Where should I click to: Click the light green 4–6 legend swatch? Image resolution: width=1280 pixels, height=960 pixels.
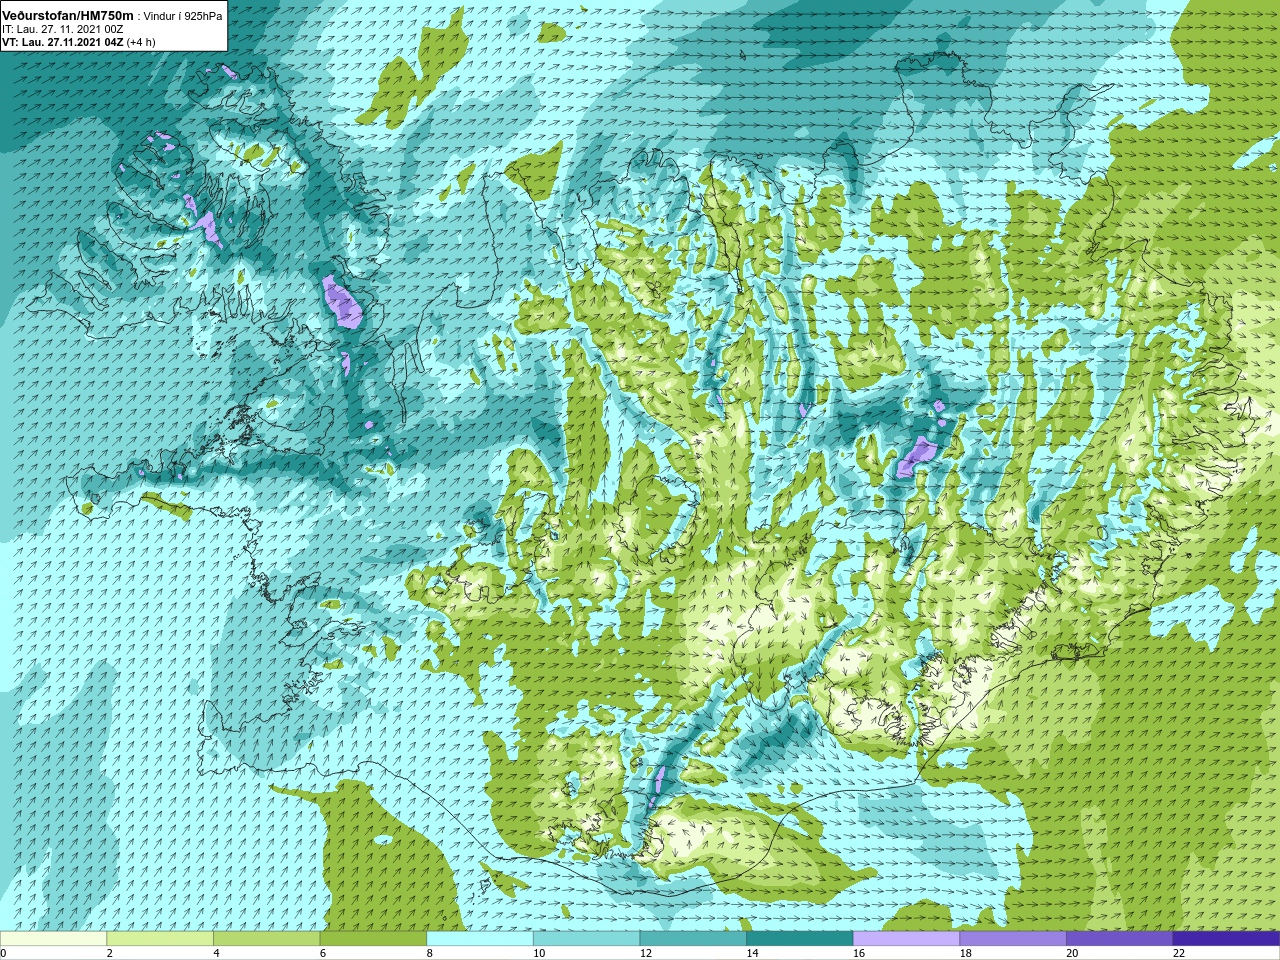pos(266,939)
